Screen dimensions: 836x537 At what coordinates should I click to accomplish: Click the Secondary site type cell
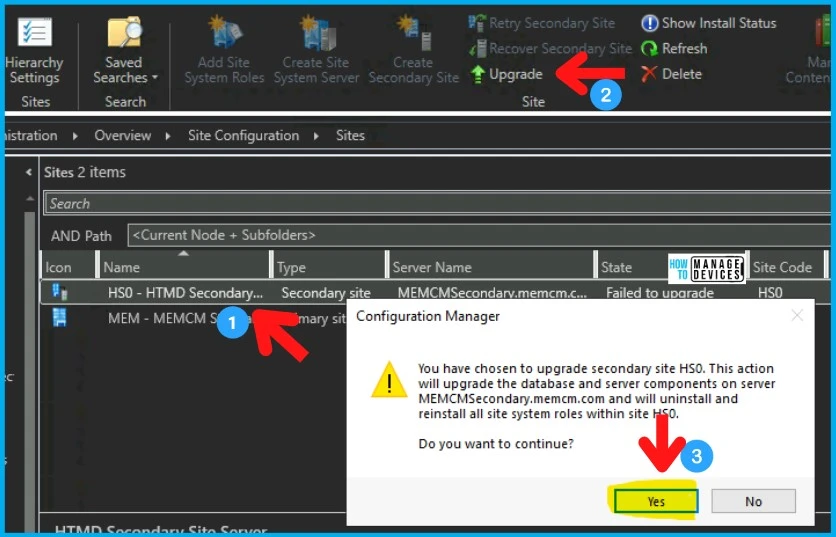[326, 293]
